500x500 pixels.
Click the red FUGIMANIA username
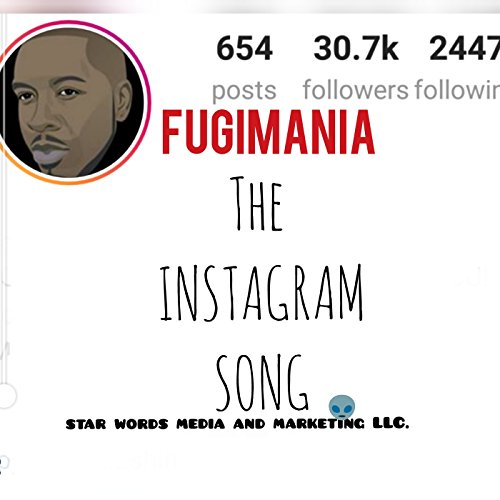(x=268, y=132)
